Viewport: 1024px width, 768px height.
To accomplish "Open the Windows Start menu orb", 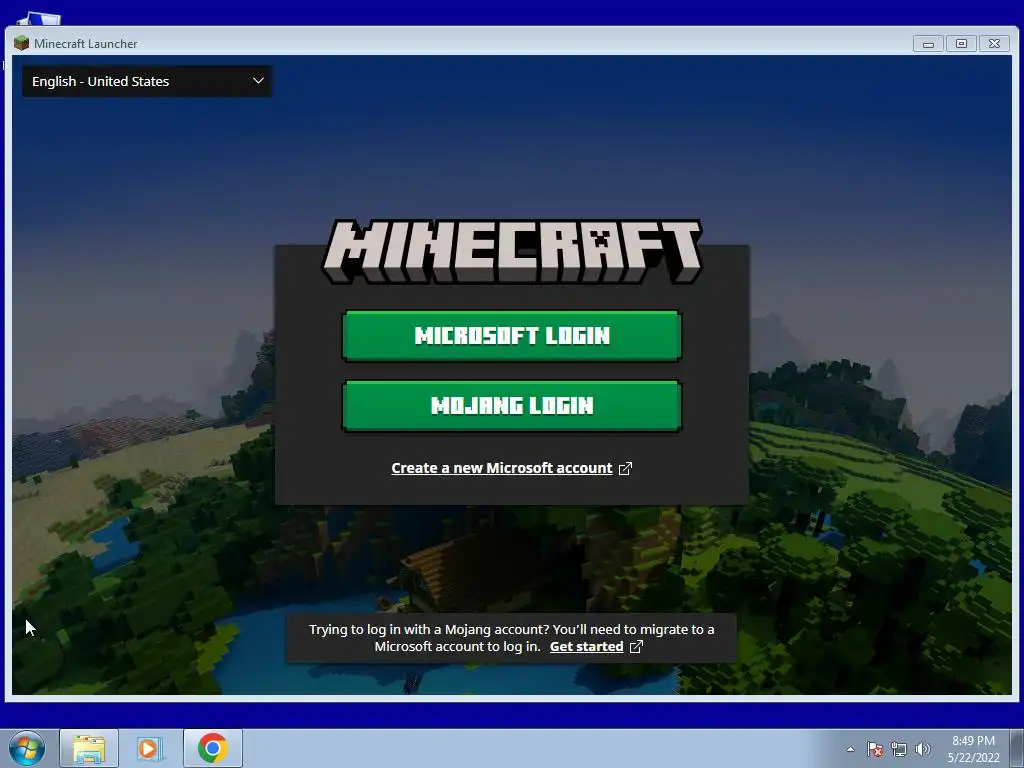I will pyautogui.click(x=27, y=748).
